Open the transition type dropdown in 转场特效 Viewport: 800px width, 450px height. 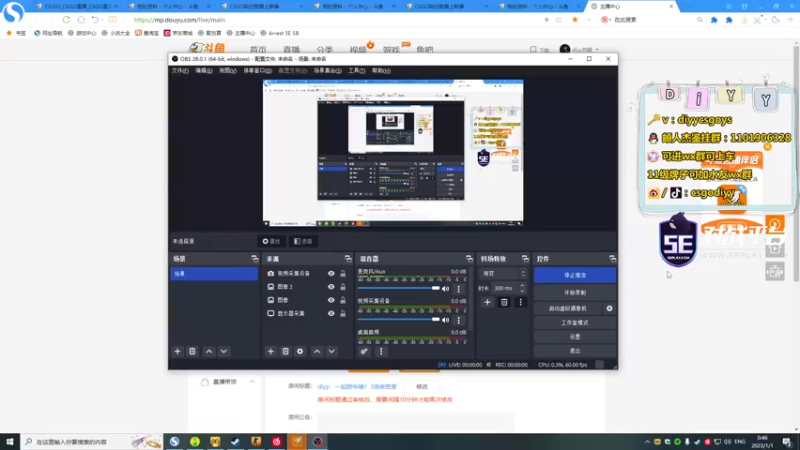(503, 273)
